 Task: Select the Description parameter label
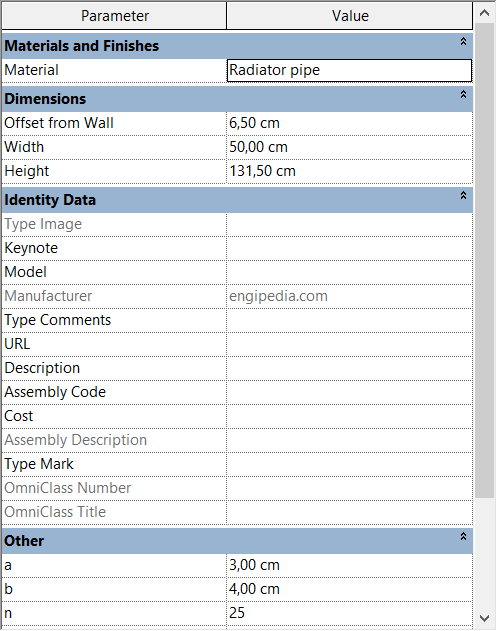pos(42,368)
